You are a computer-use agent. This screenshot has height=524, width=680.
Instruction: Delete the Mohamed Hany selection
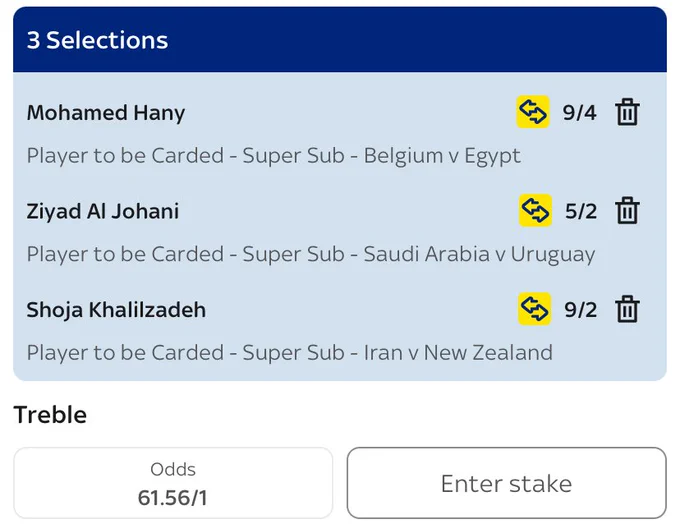pyautogui.click(x=627, y=112)
